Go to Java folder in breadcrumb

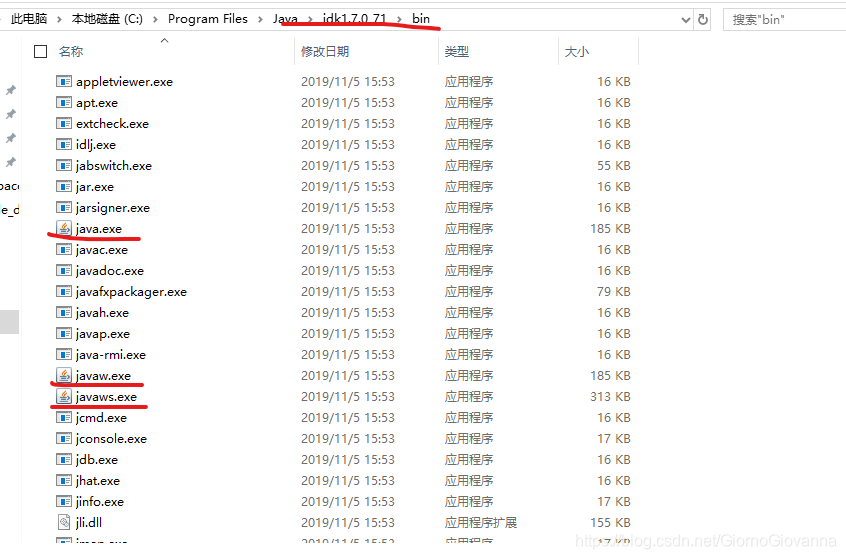(x=285, y=19)
